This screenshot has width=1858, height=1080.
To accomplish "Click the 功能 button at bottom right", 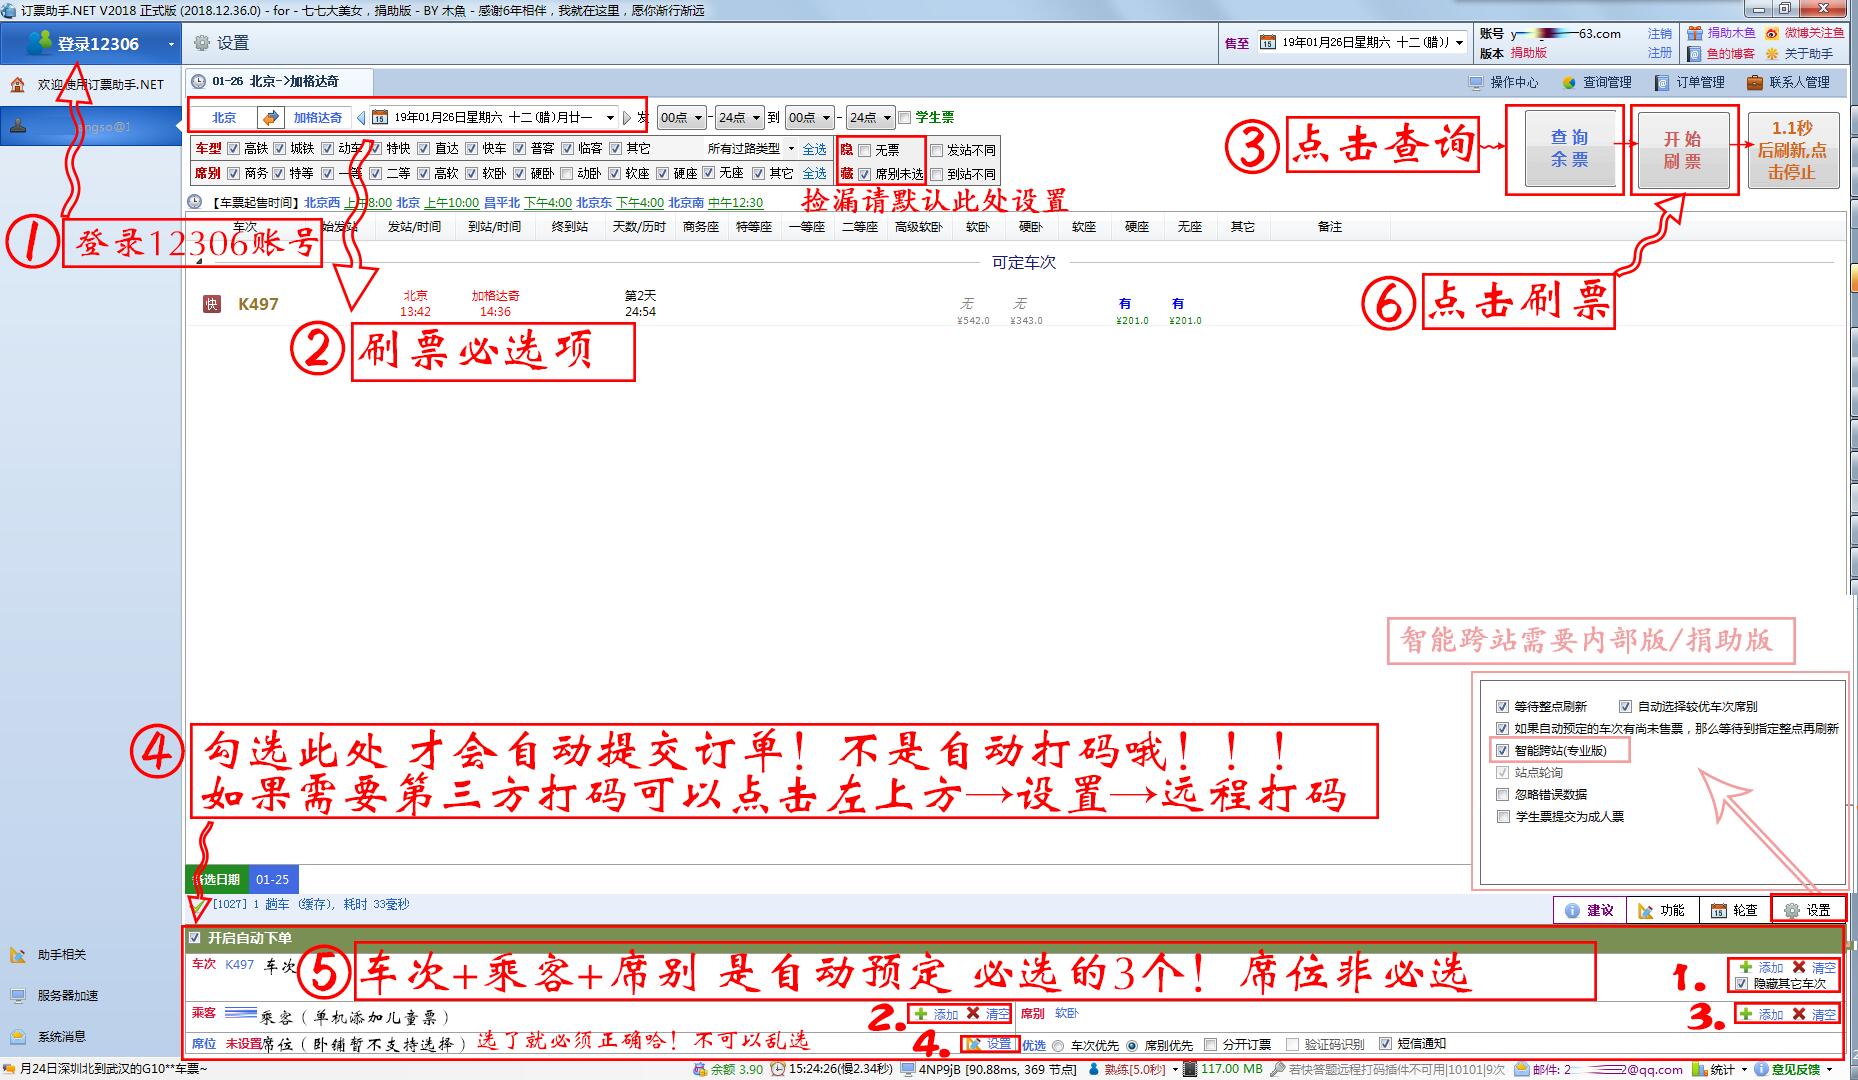I will [1662, 910].
